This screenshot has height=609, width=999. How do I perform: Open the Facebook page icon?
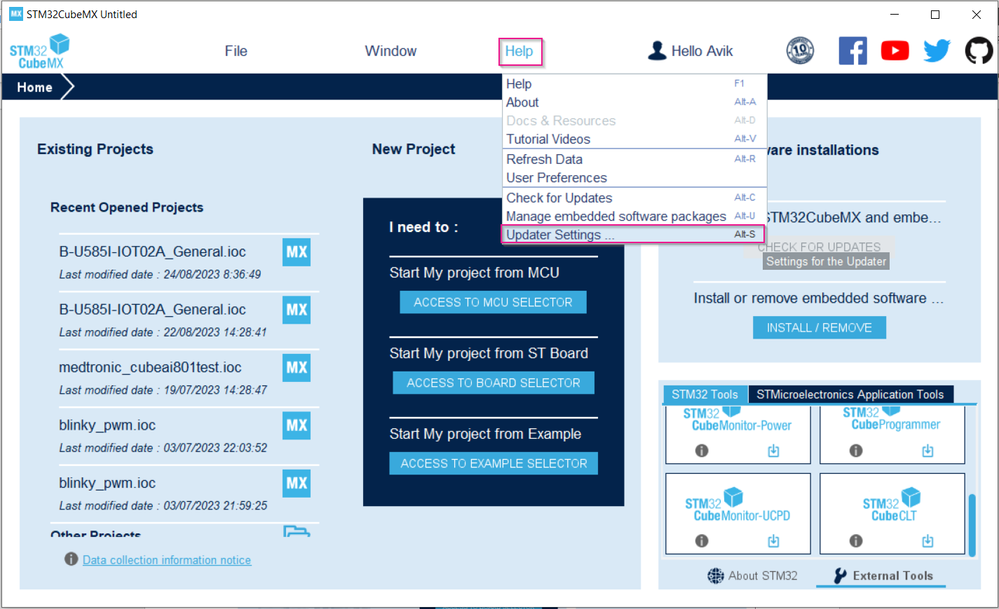tap(852, 50)
